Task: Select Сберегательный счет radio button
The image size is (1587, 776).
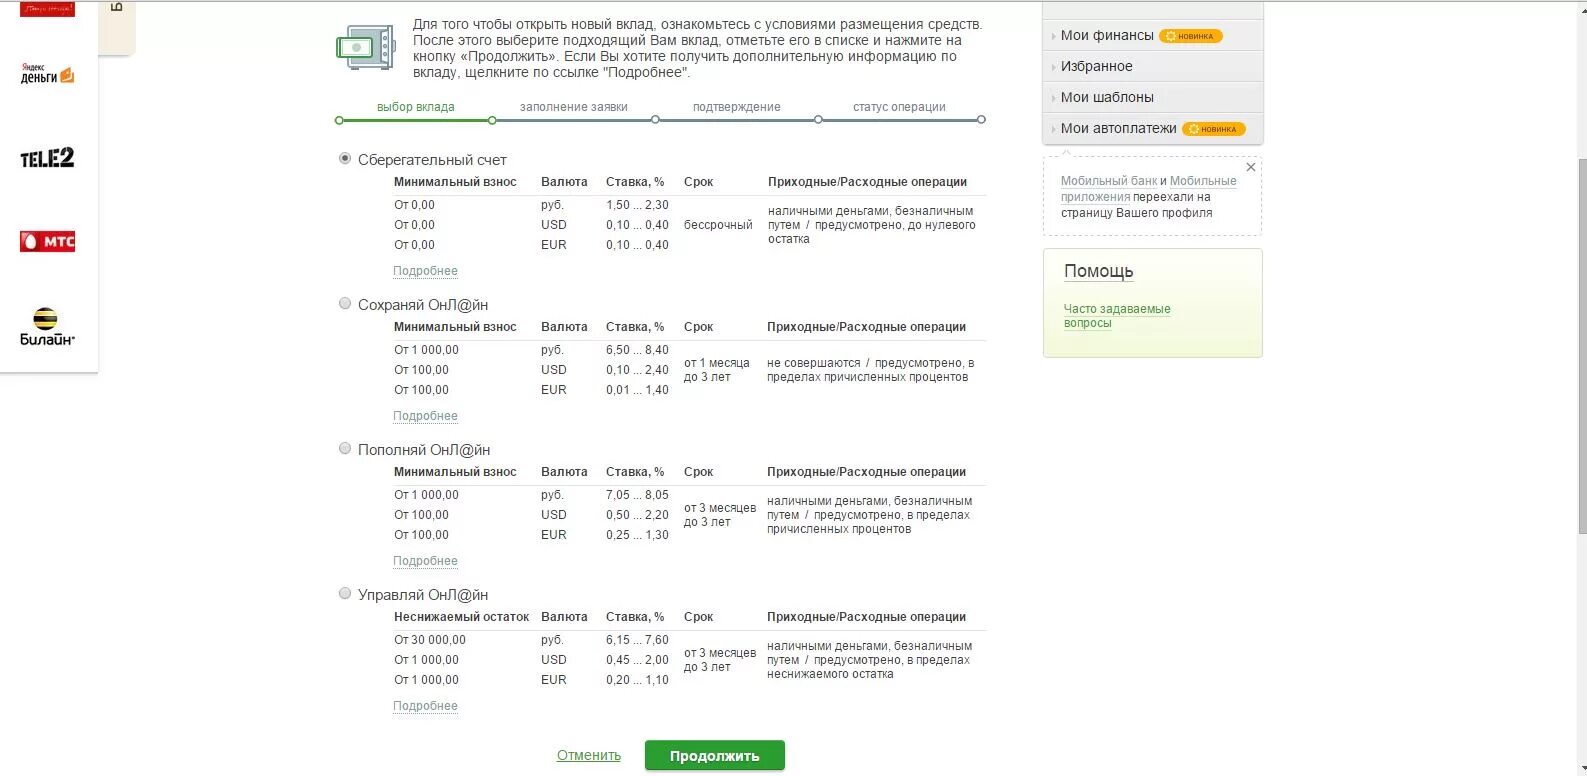Action: point(345,159)
